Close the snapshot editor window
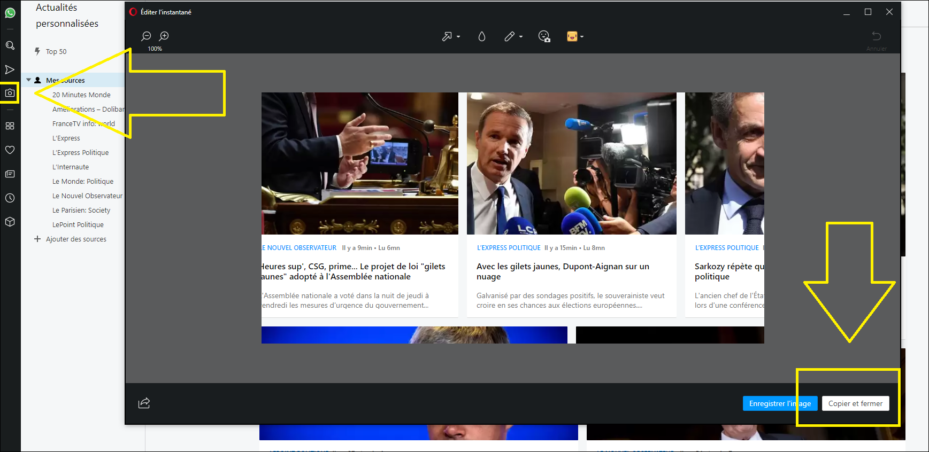The width and height of the screenshot is (929, 452). [889, 12]
